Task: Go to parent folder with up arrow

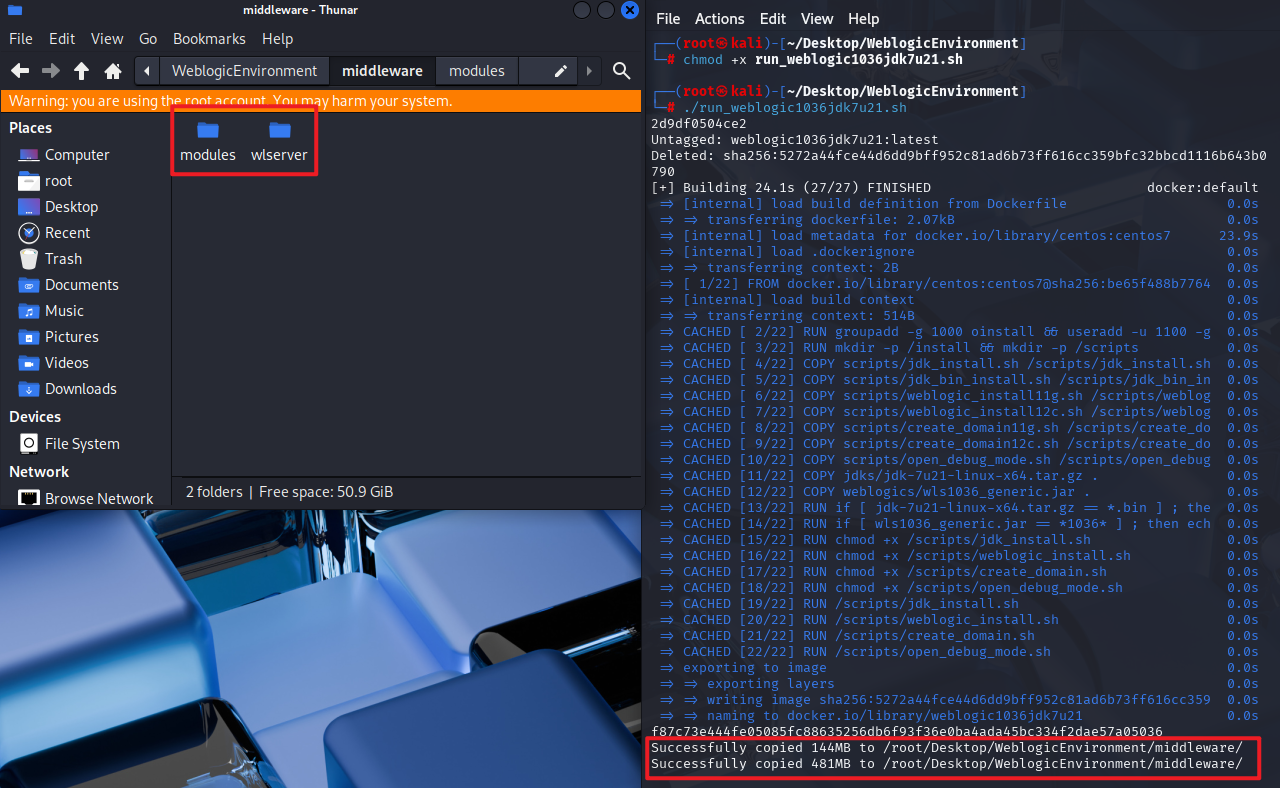Action: [82, 71]
